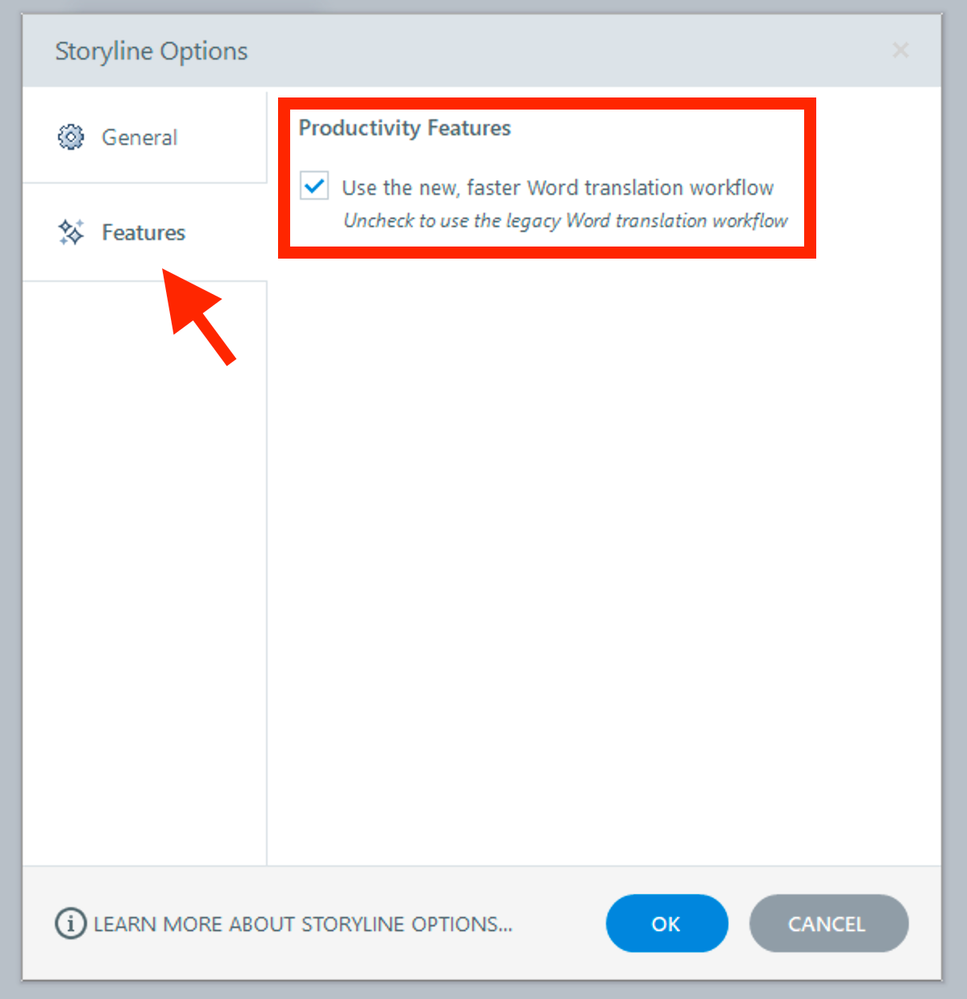This screenshot has height=999, width=967.
Task: Click the 'Use the new, faster Word translation workflow' label
Action: (557, 187)
